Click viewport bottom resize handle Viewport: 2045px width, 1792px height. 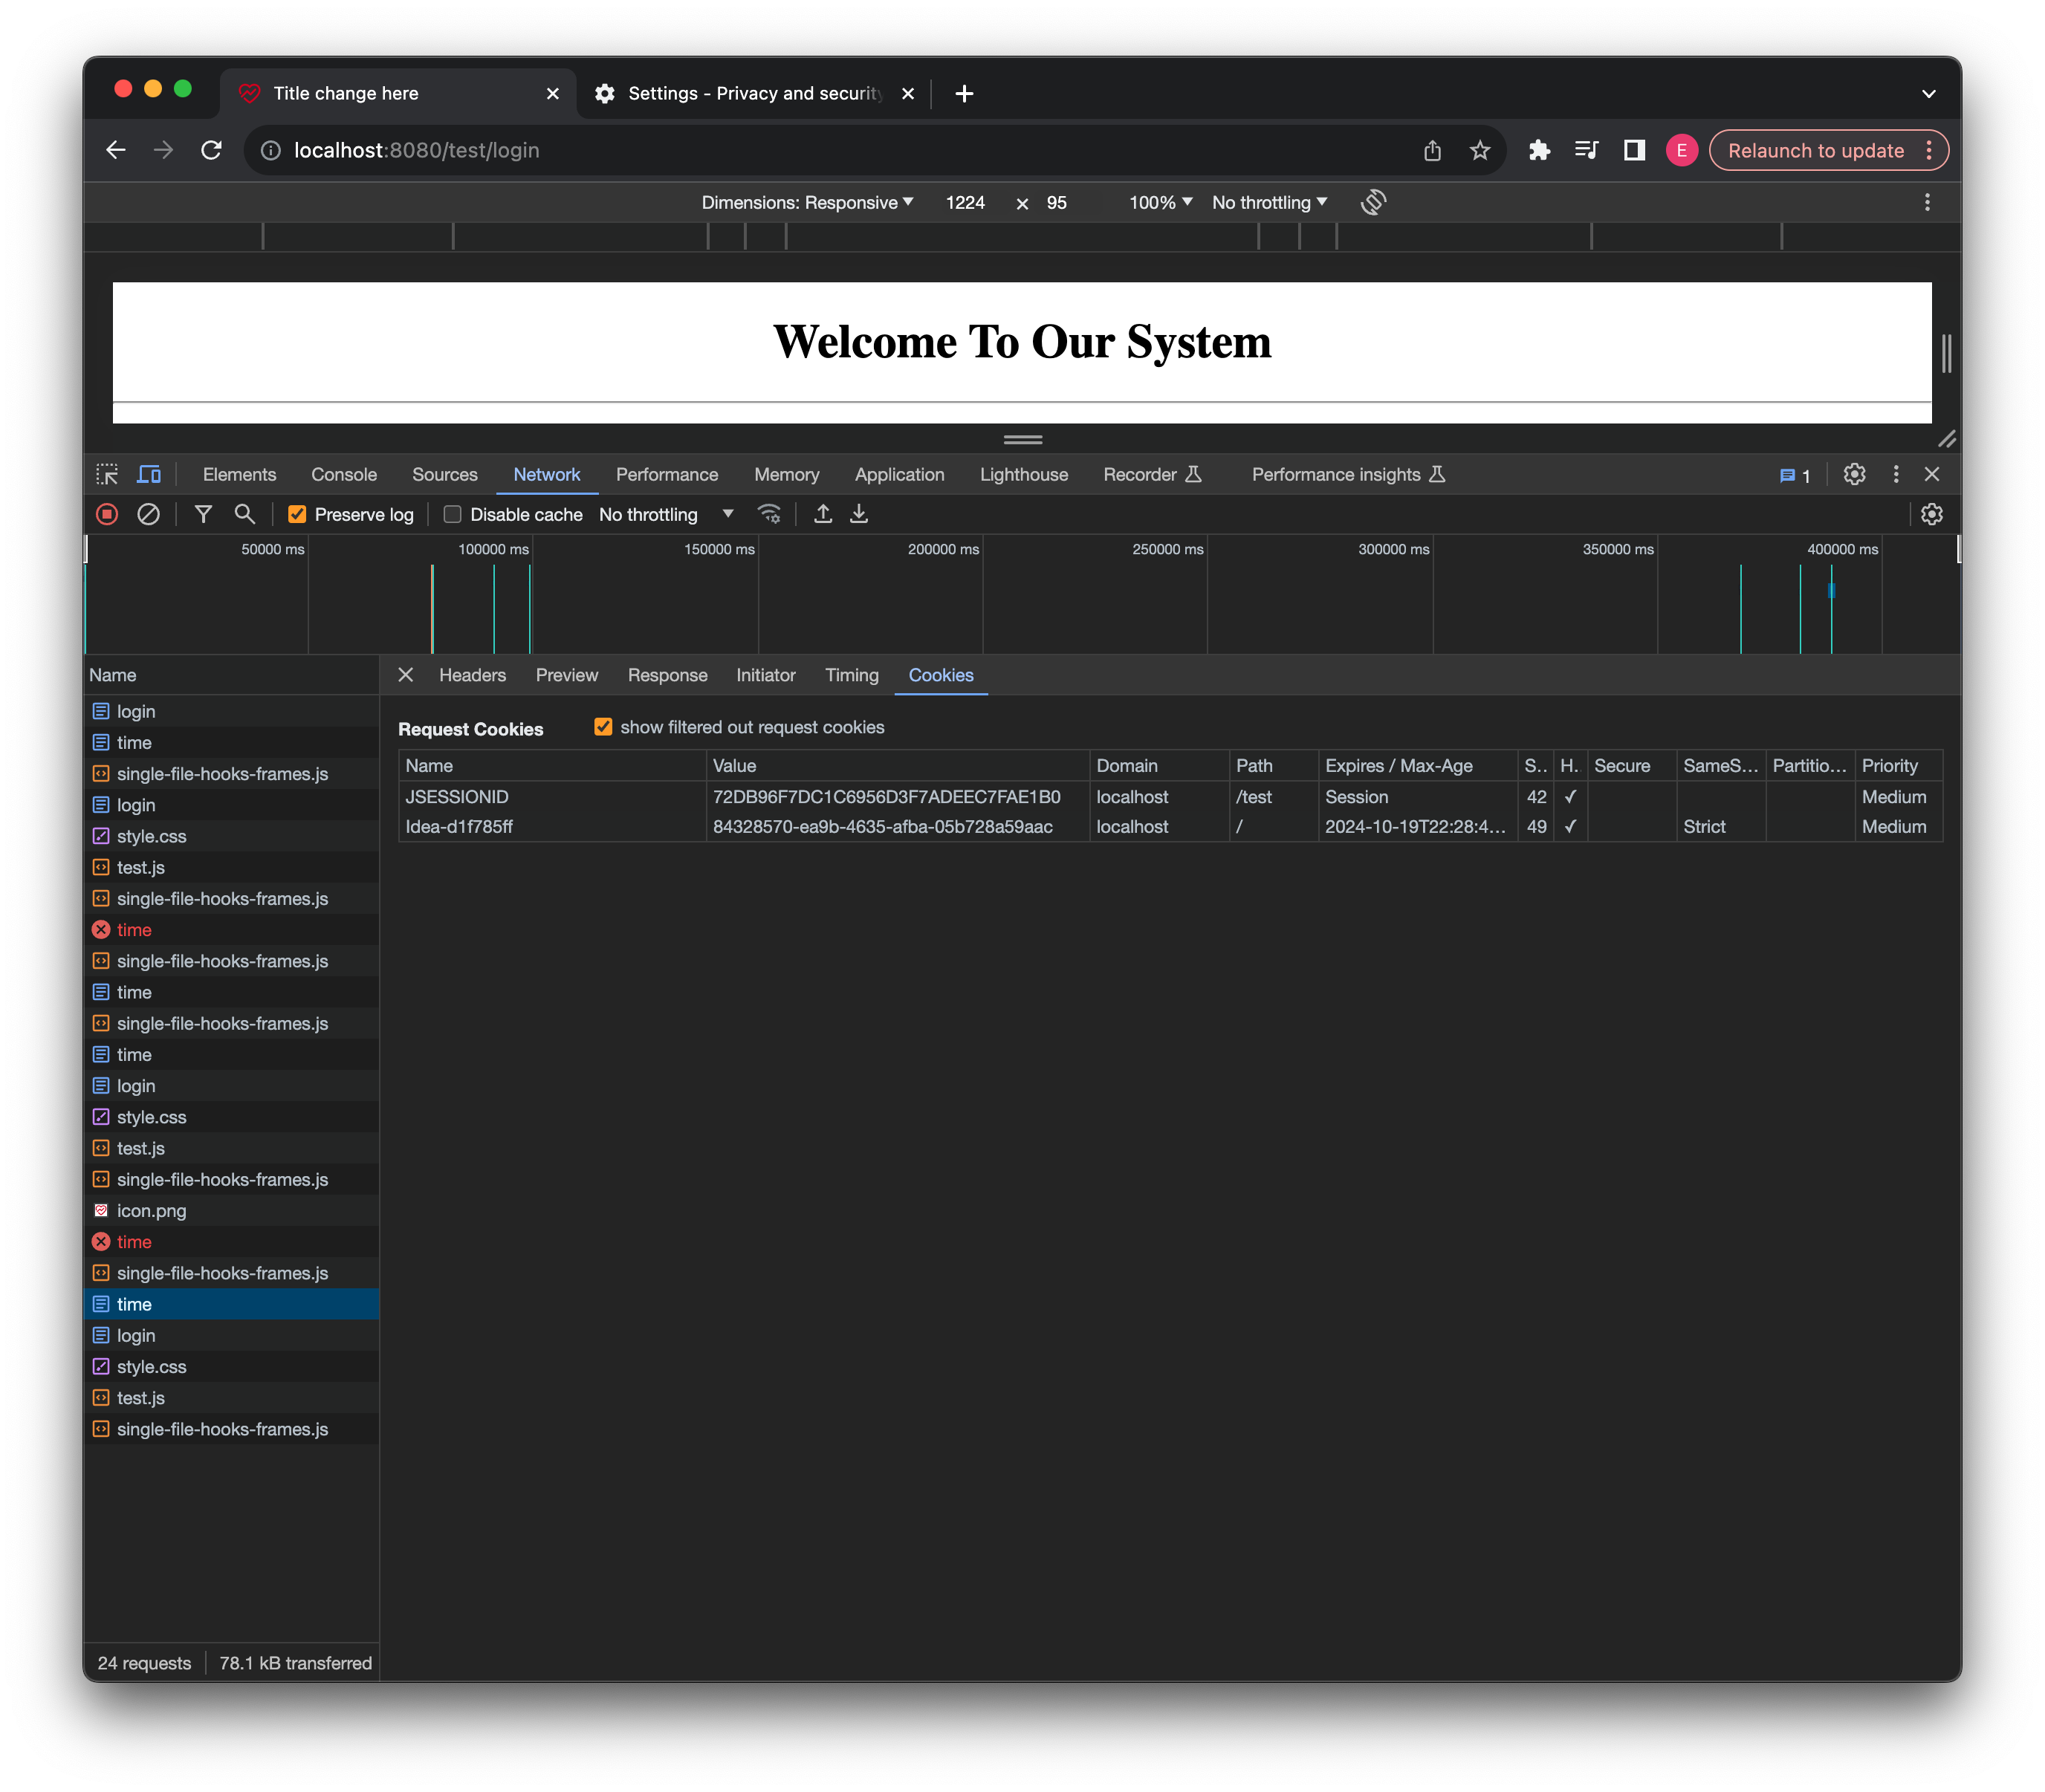point(1022,439)
